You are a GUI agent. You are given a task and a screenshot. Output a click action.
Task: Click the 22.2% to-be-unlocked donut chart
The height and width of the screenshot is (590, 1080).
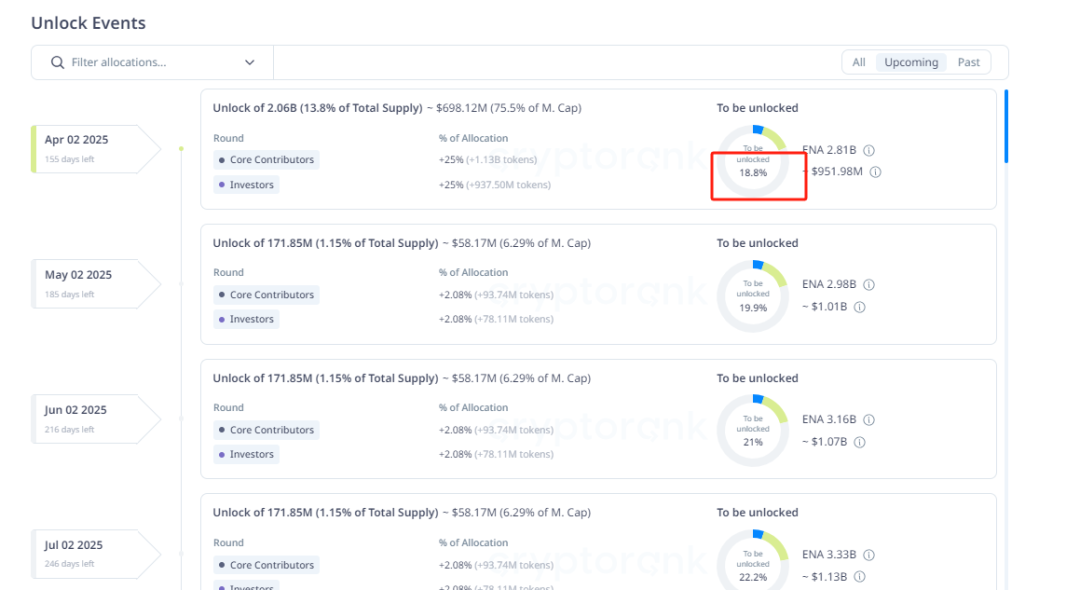point(753,562)
